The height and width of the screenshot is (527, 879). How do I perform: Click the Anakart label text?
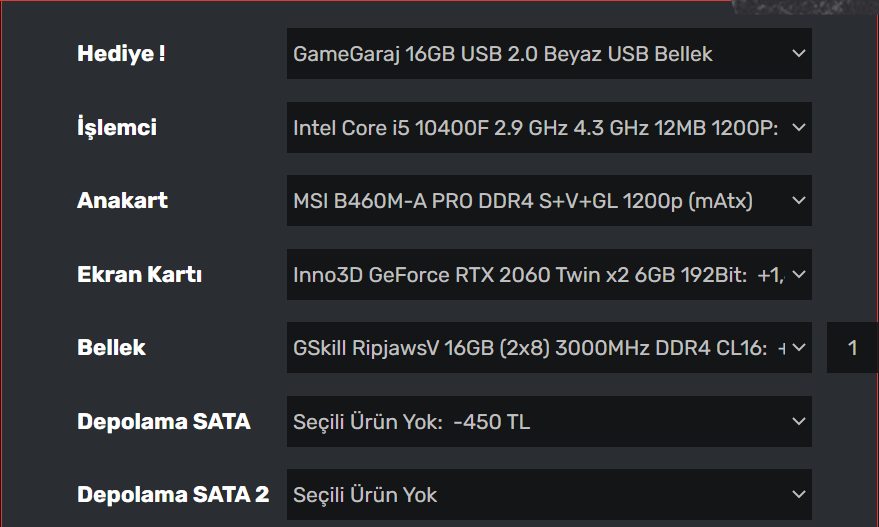click(122, 201)
